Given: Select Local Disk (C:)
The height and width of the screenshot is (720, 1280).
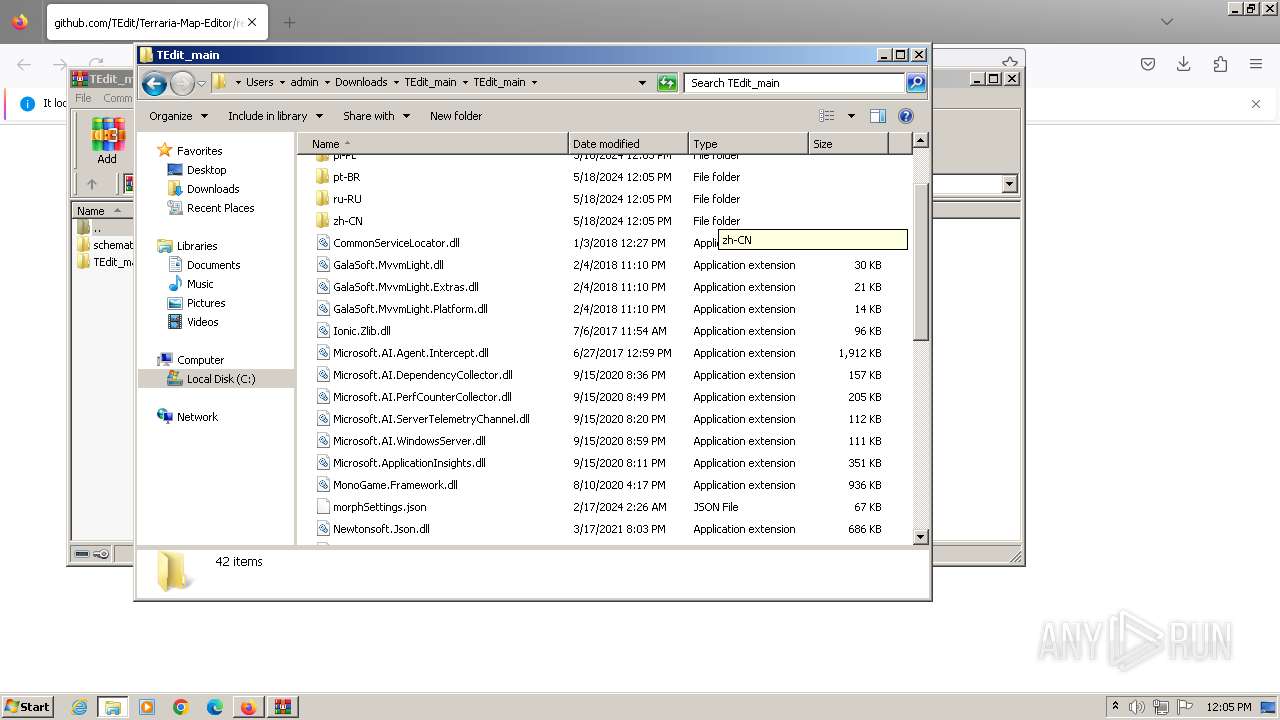Looking at the screenshot, I should tap(220, 379).
